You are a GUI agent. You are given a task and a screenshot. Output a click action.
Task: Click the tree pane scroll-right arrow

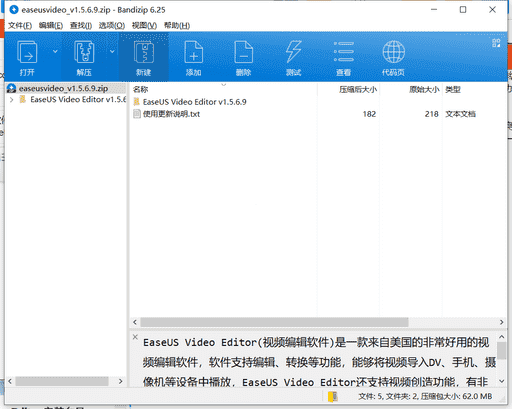121,381
